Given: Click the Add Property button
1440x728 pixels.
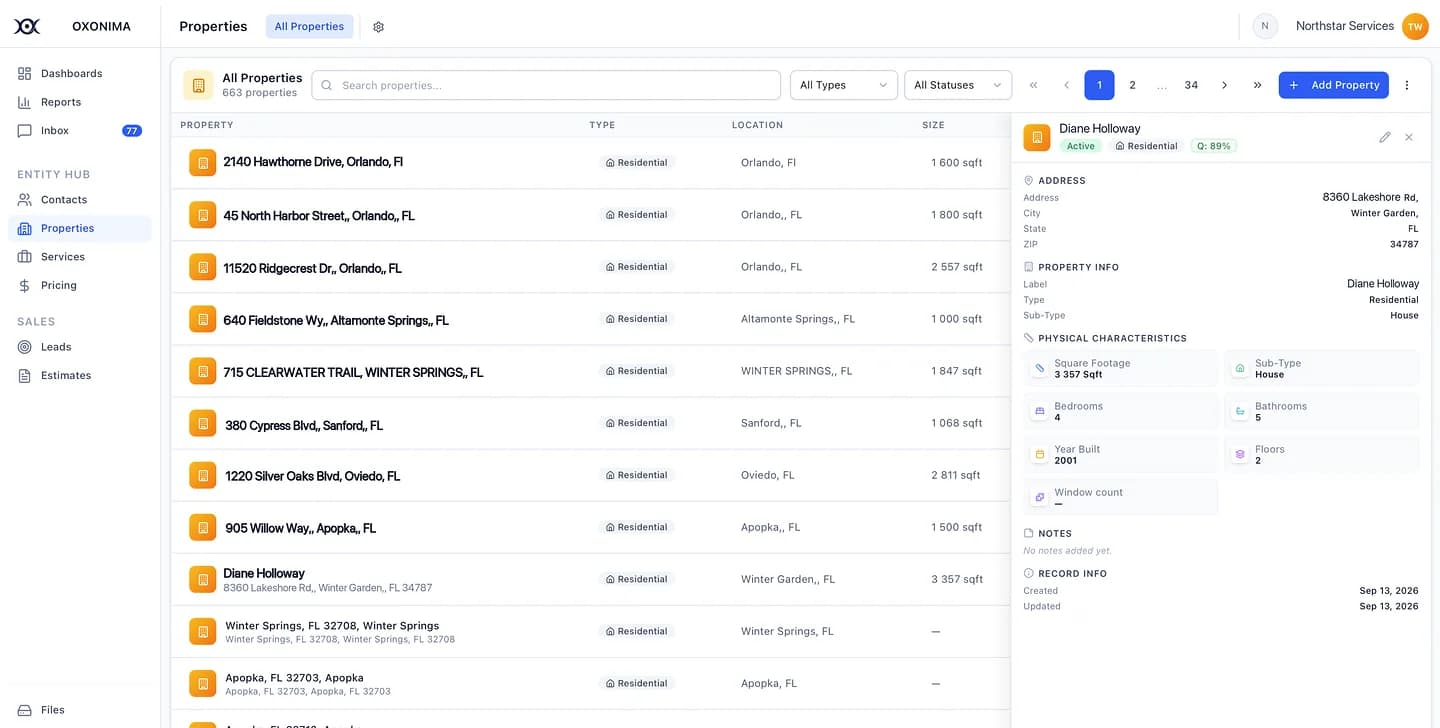Looking at the screenshot, I should click(1334, 85).
